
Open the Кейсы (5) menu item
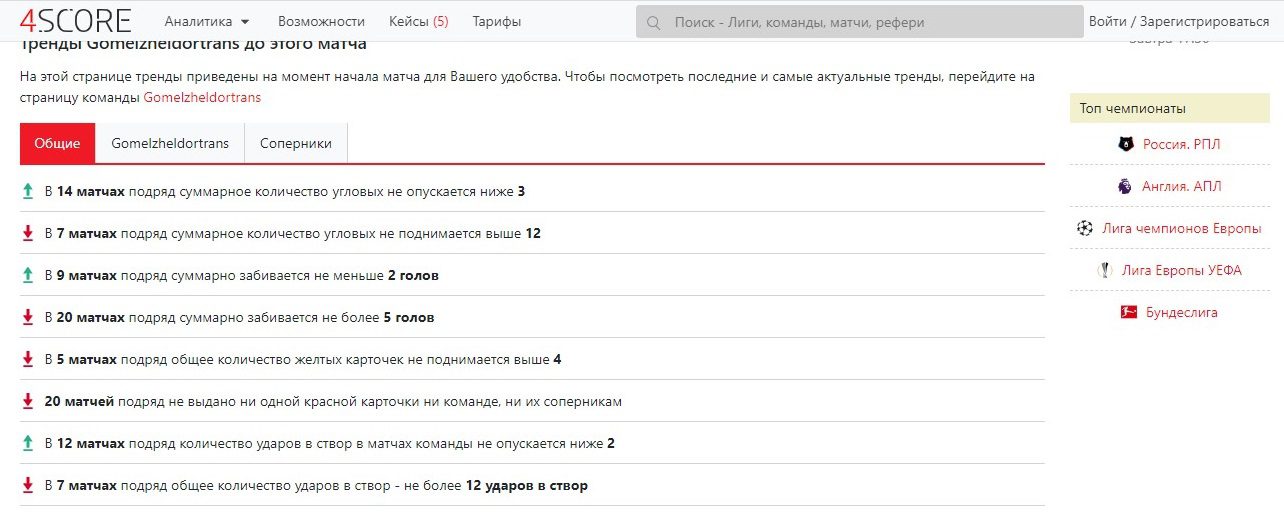pos(418,21)
